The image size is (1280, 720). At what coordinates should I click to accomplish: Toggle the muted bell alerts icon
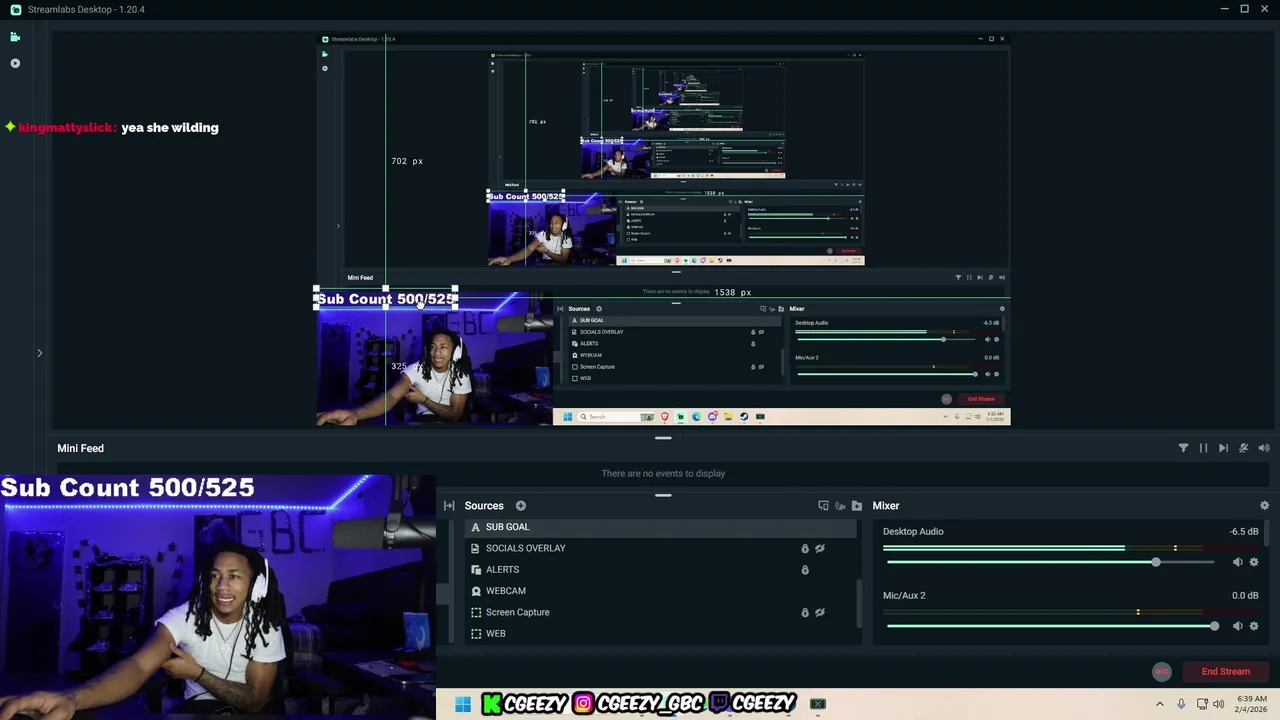(x=1243, y=448)
